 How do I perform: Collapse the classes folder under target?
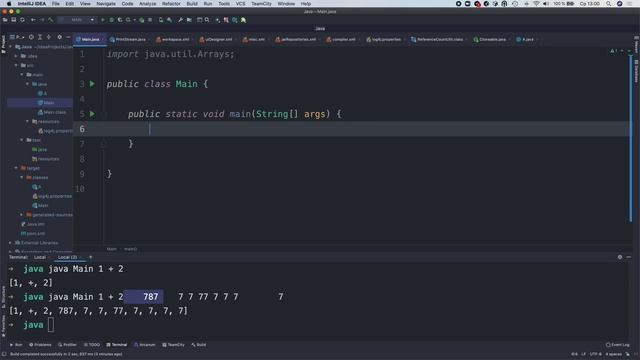click(22, 177)
